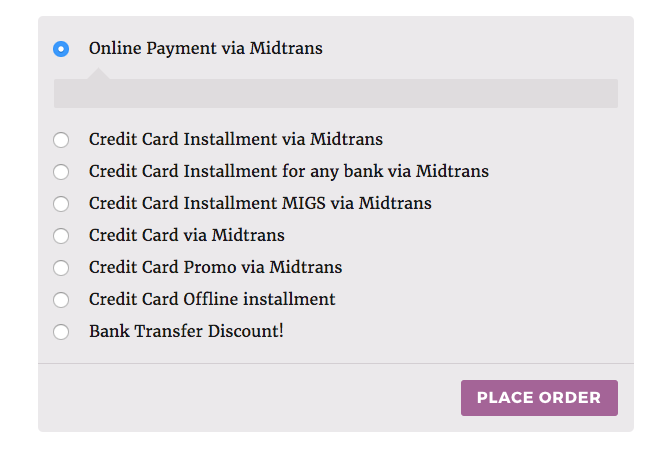This screenshot has width=653, height=453.
Task: Click the "Credit Card Installment MIGS via Midtrans" text
Action: [260, 204]
